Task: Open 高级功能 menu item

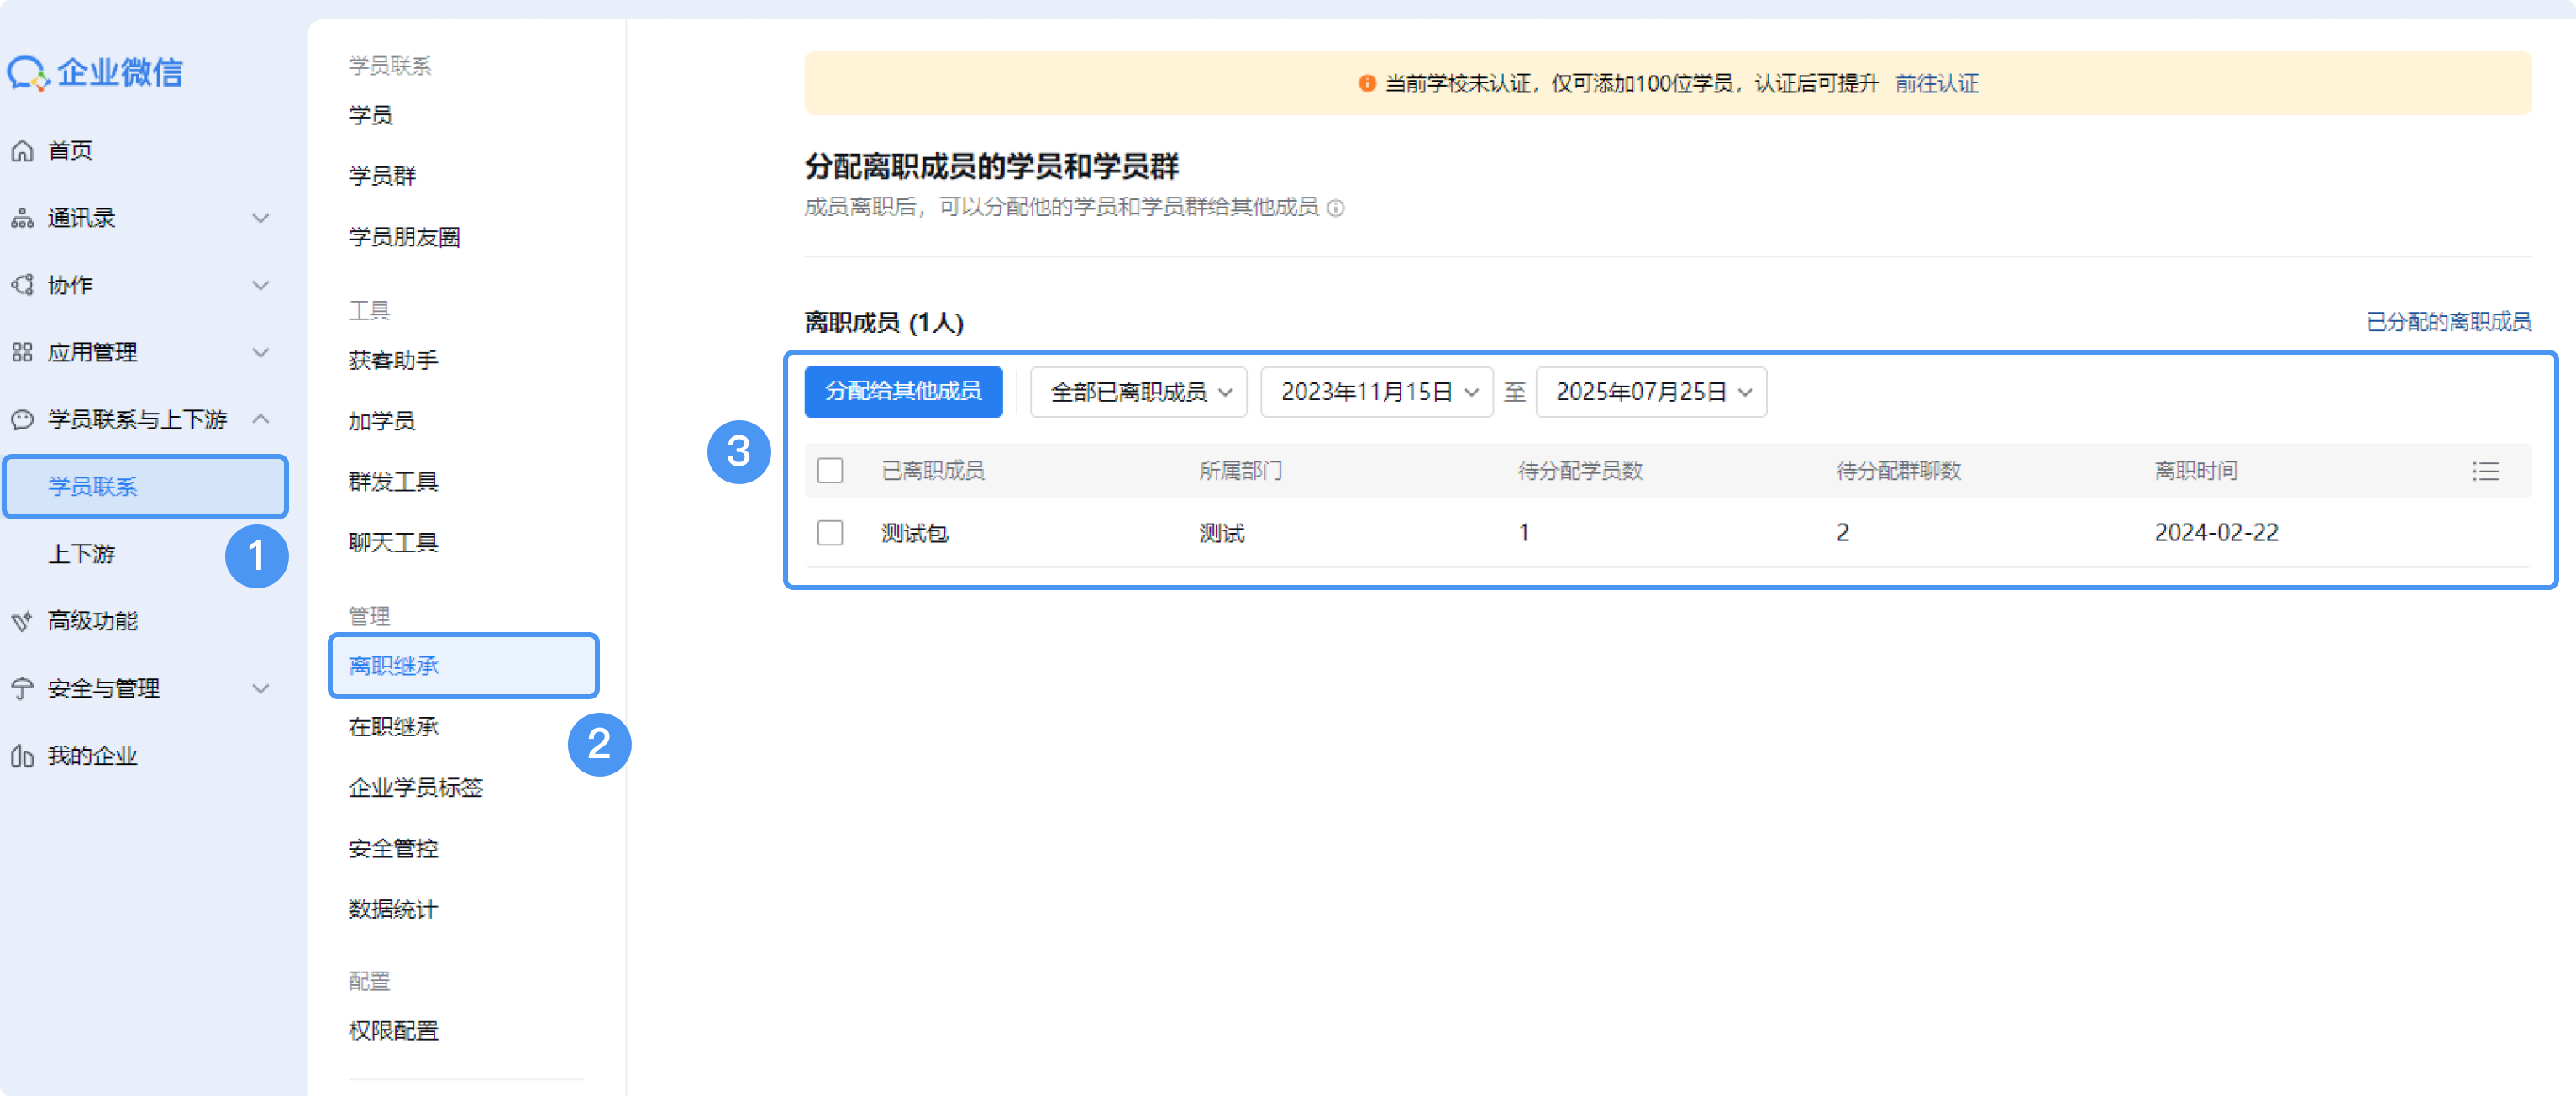Action: tap(93, 621)
